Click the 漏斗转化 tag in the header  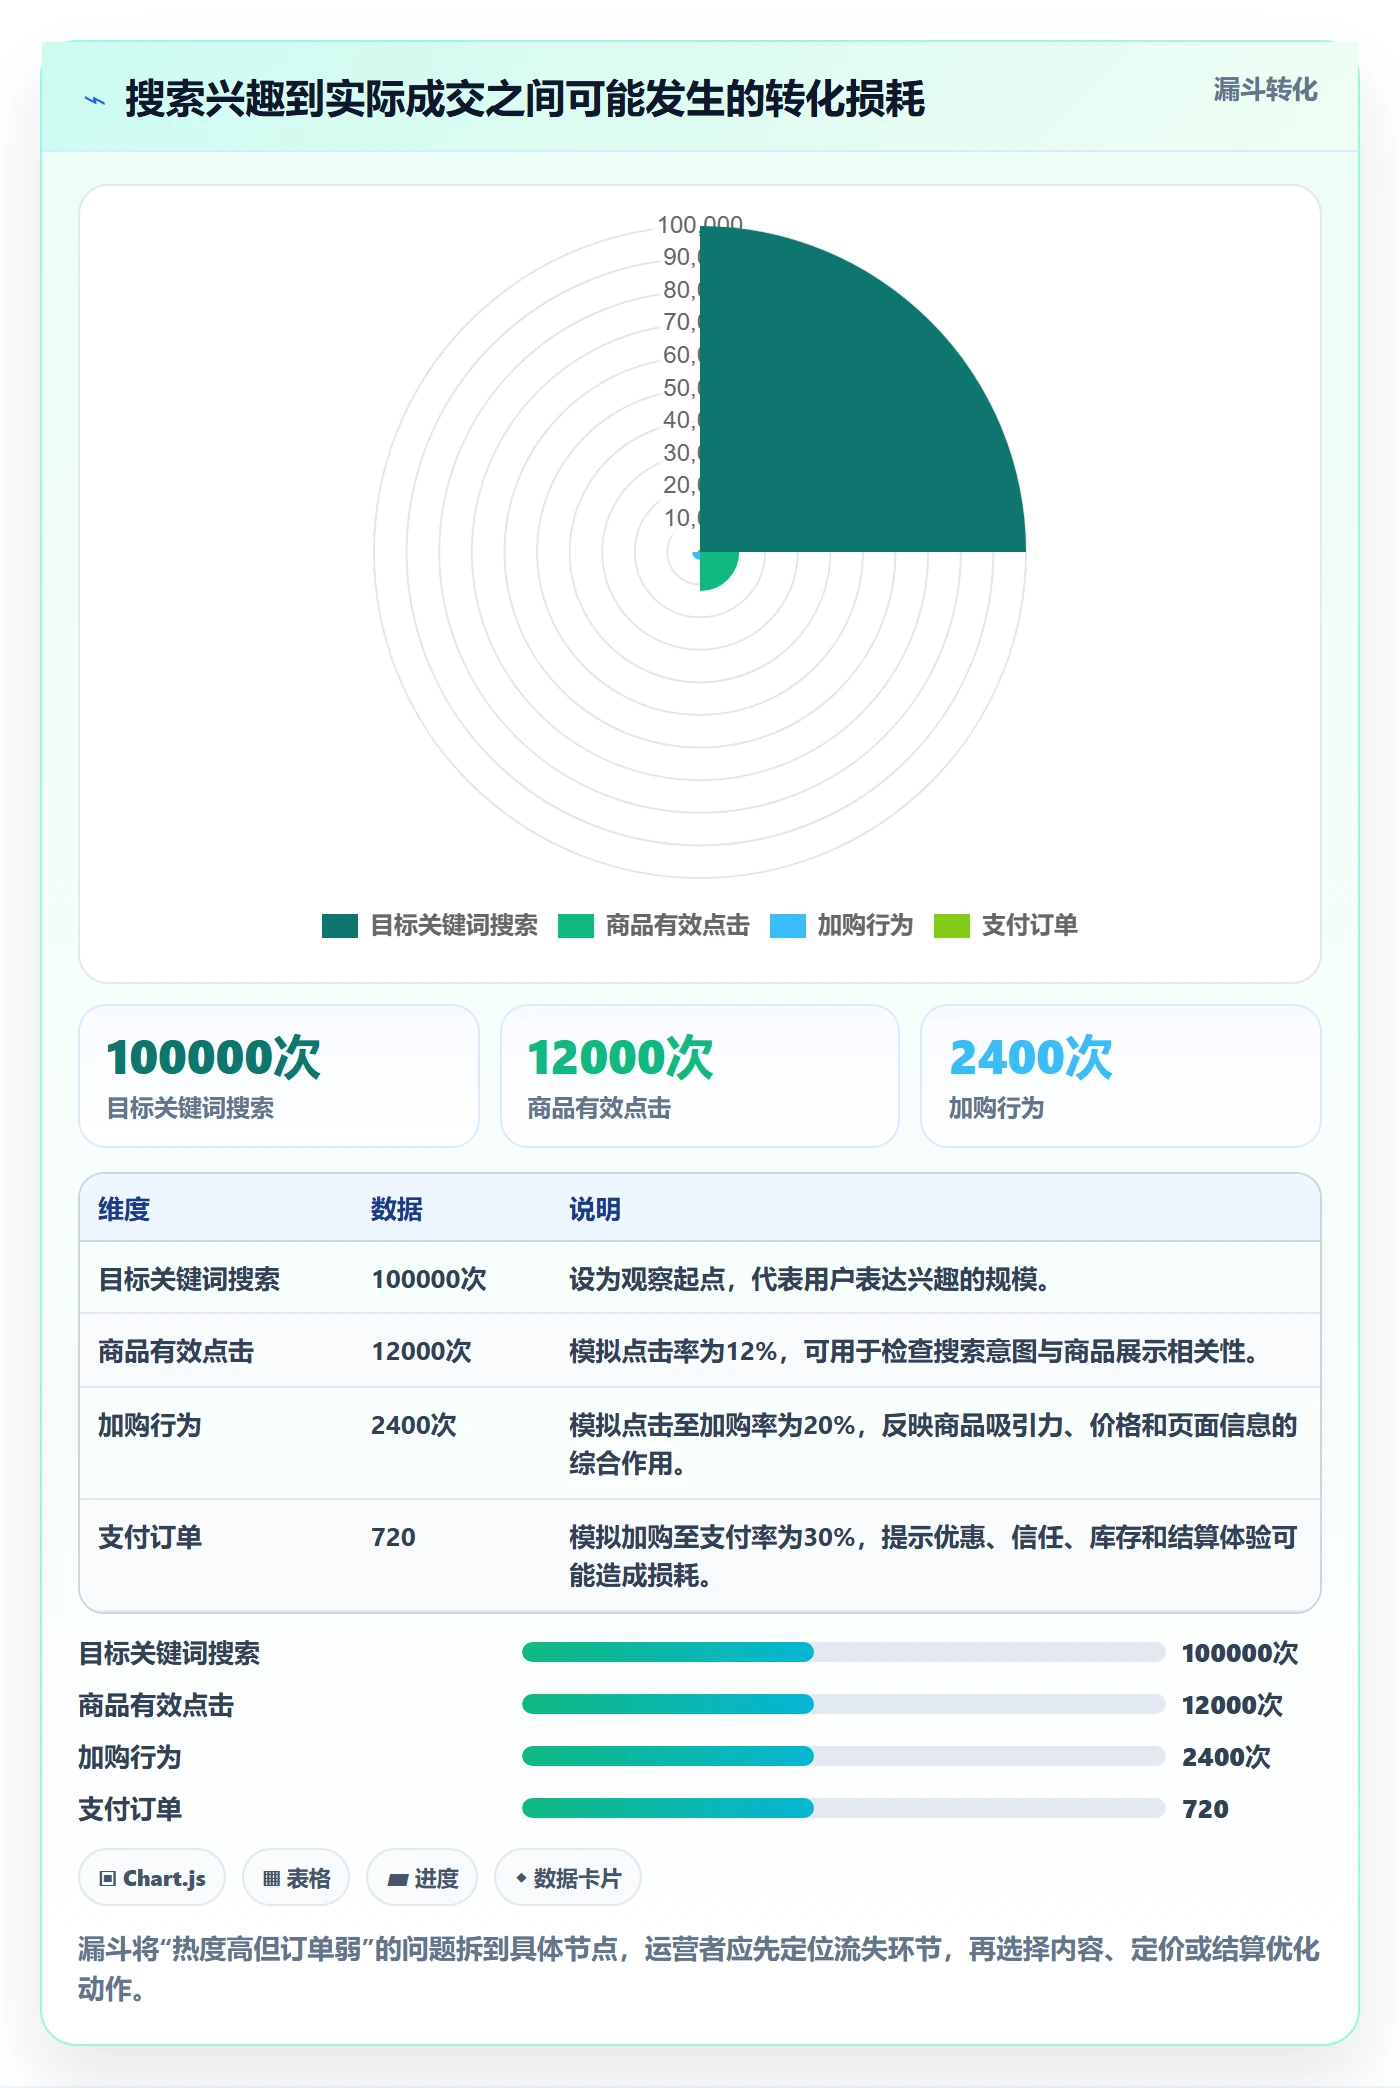1265,90
